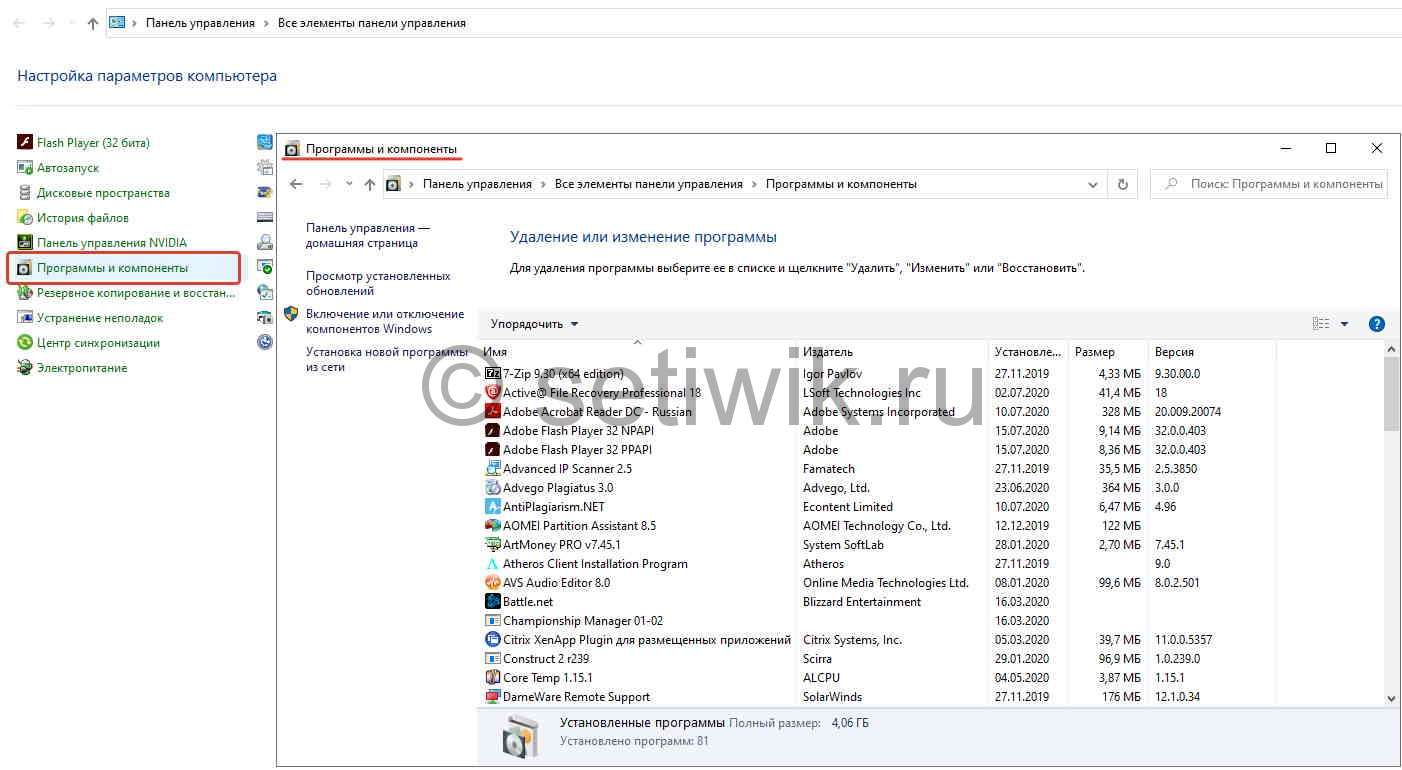Click the Active@ File Recovery icon
The height and width of the screenshot is (770, 1402).
[493, 393]
